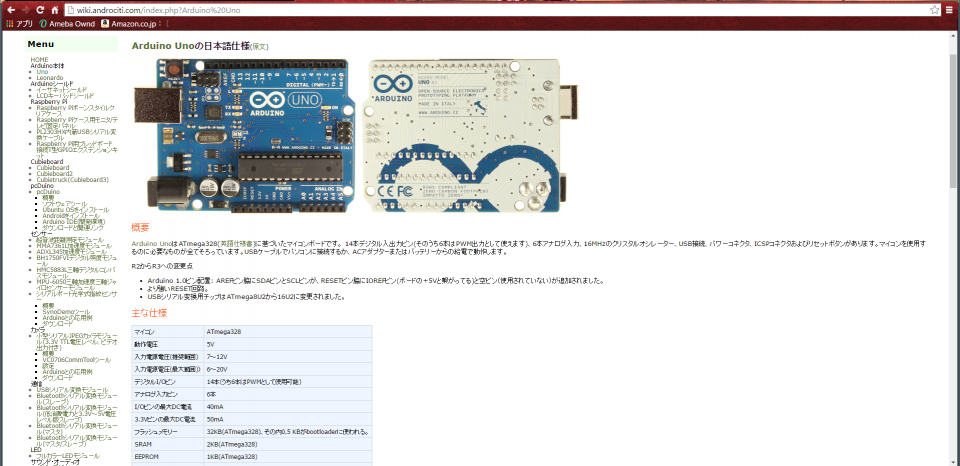Click the ATmega328 value in マイコン row
The height and width of the screenshot is (466, 960).
pyautogui.click(x=223, y=331)
